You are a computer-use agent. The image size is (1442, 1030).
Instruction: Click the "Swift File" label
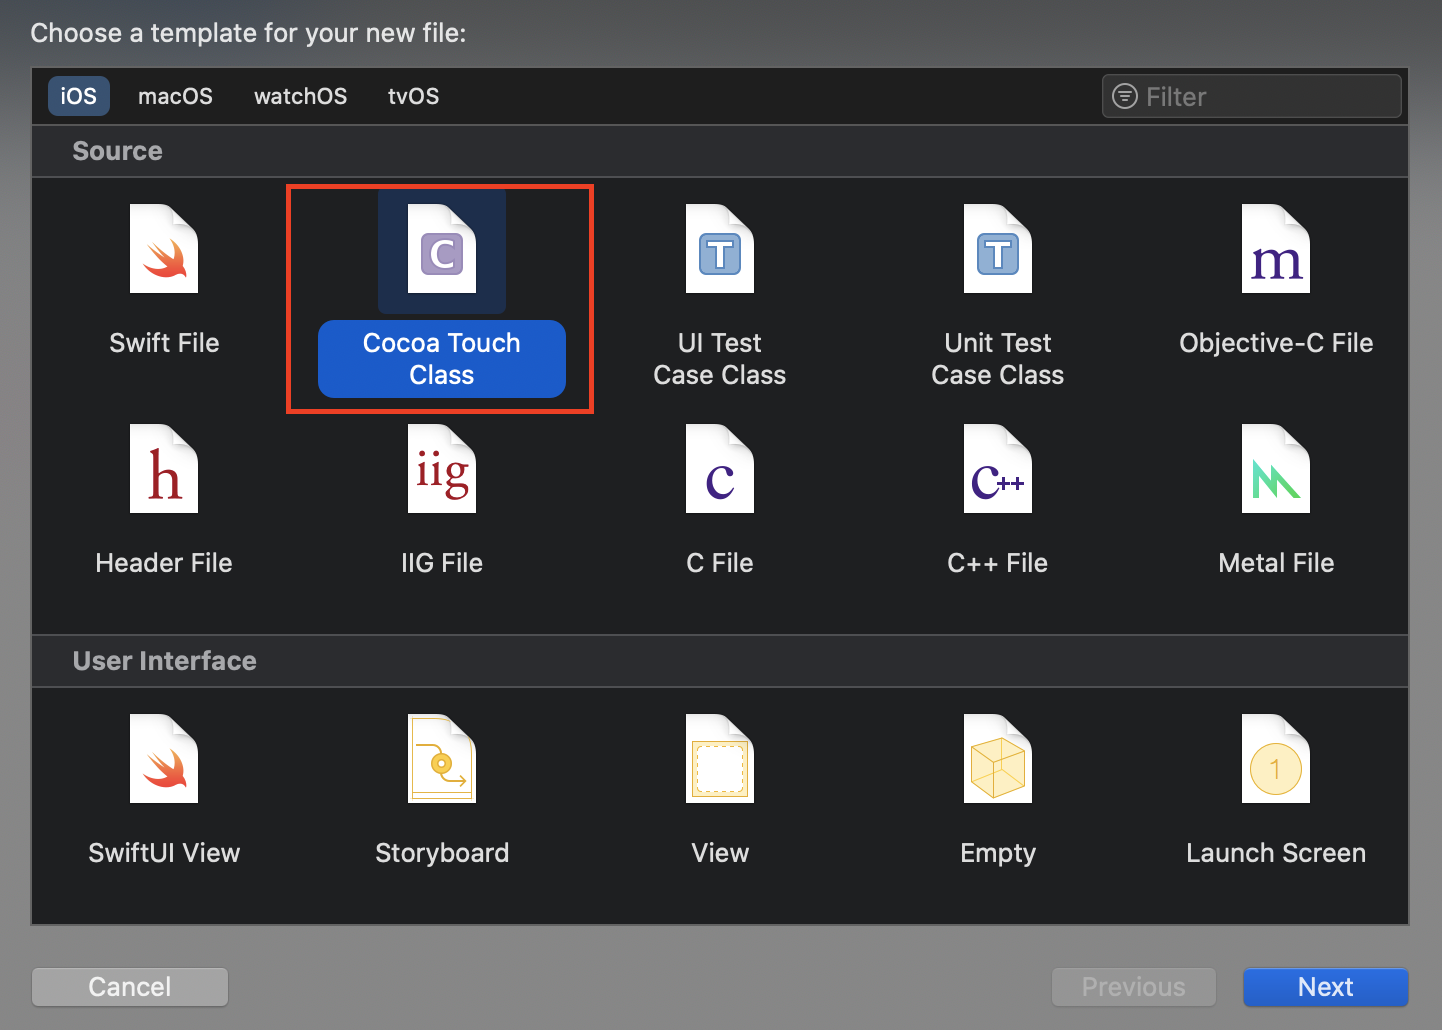point(164,343)
